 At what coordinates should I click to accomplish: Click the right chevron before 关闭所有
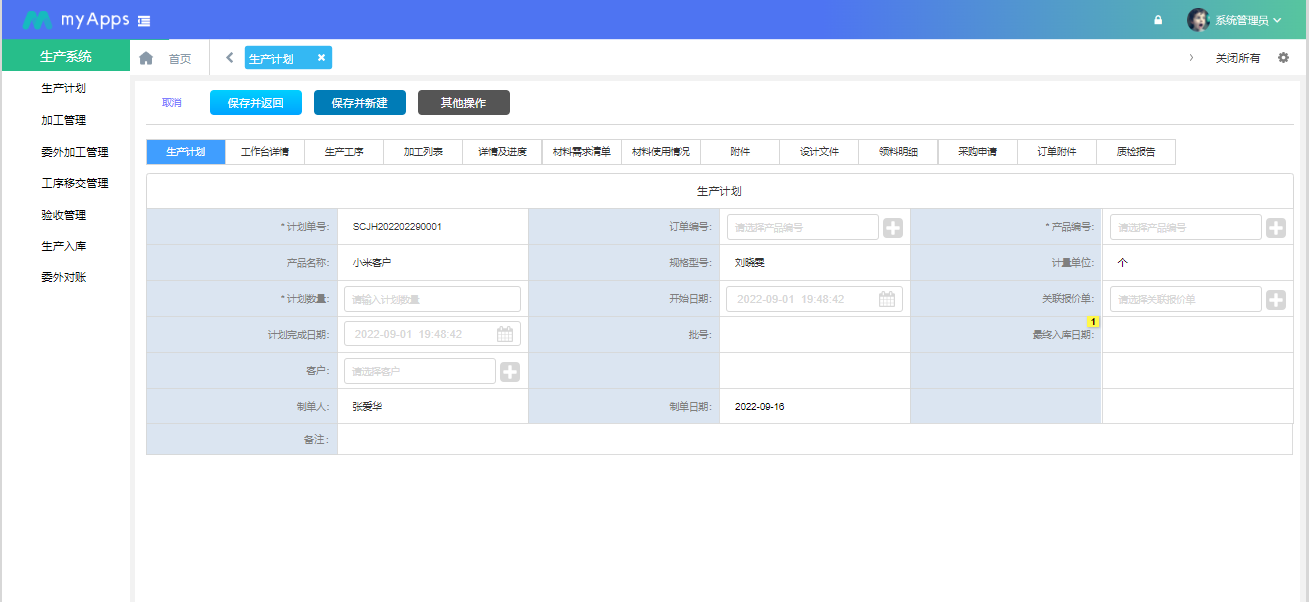(1190, 58)
